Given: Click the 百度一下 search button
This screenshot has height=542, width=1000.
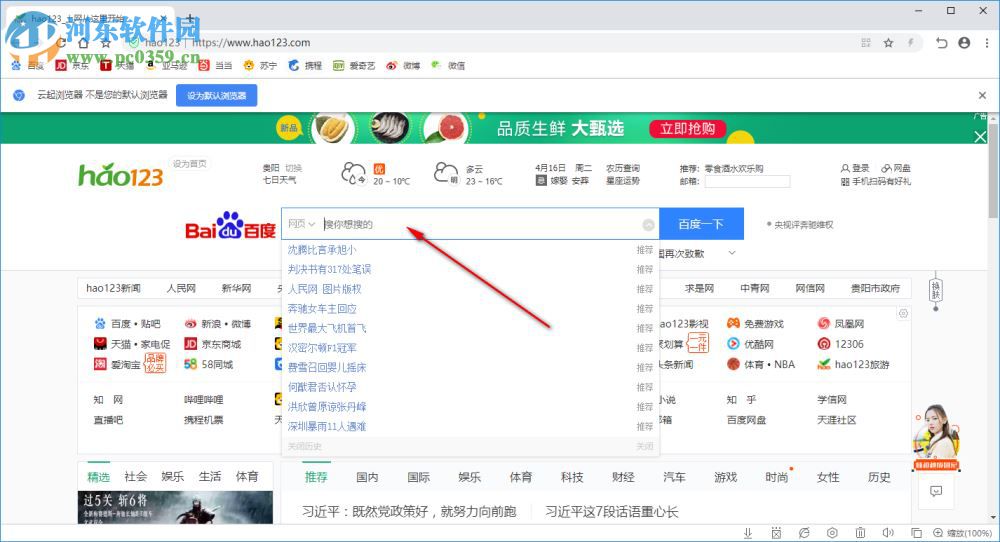Looking at the screenshot, I should tap(701, 224).
